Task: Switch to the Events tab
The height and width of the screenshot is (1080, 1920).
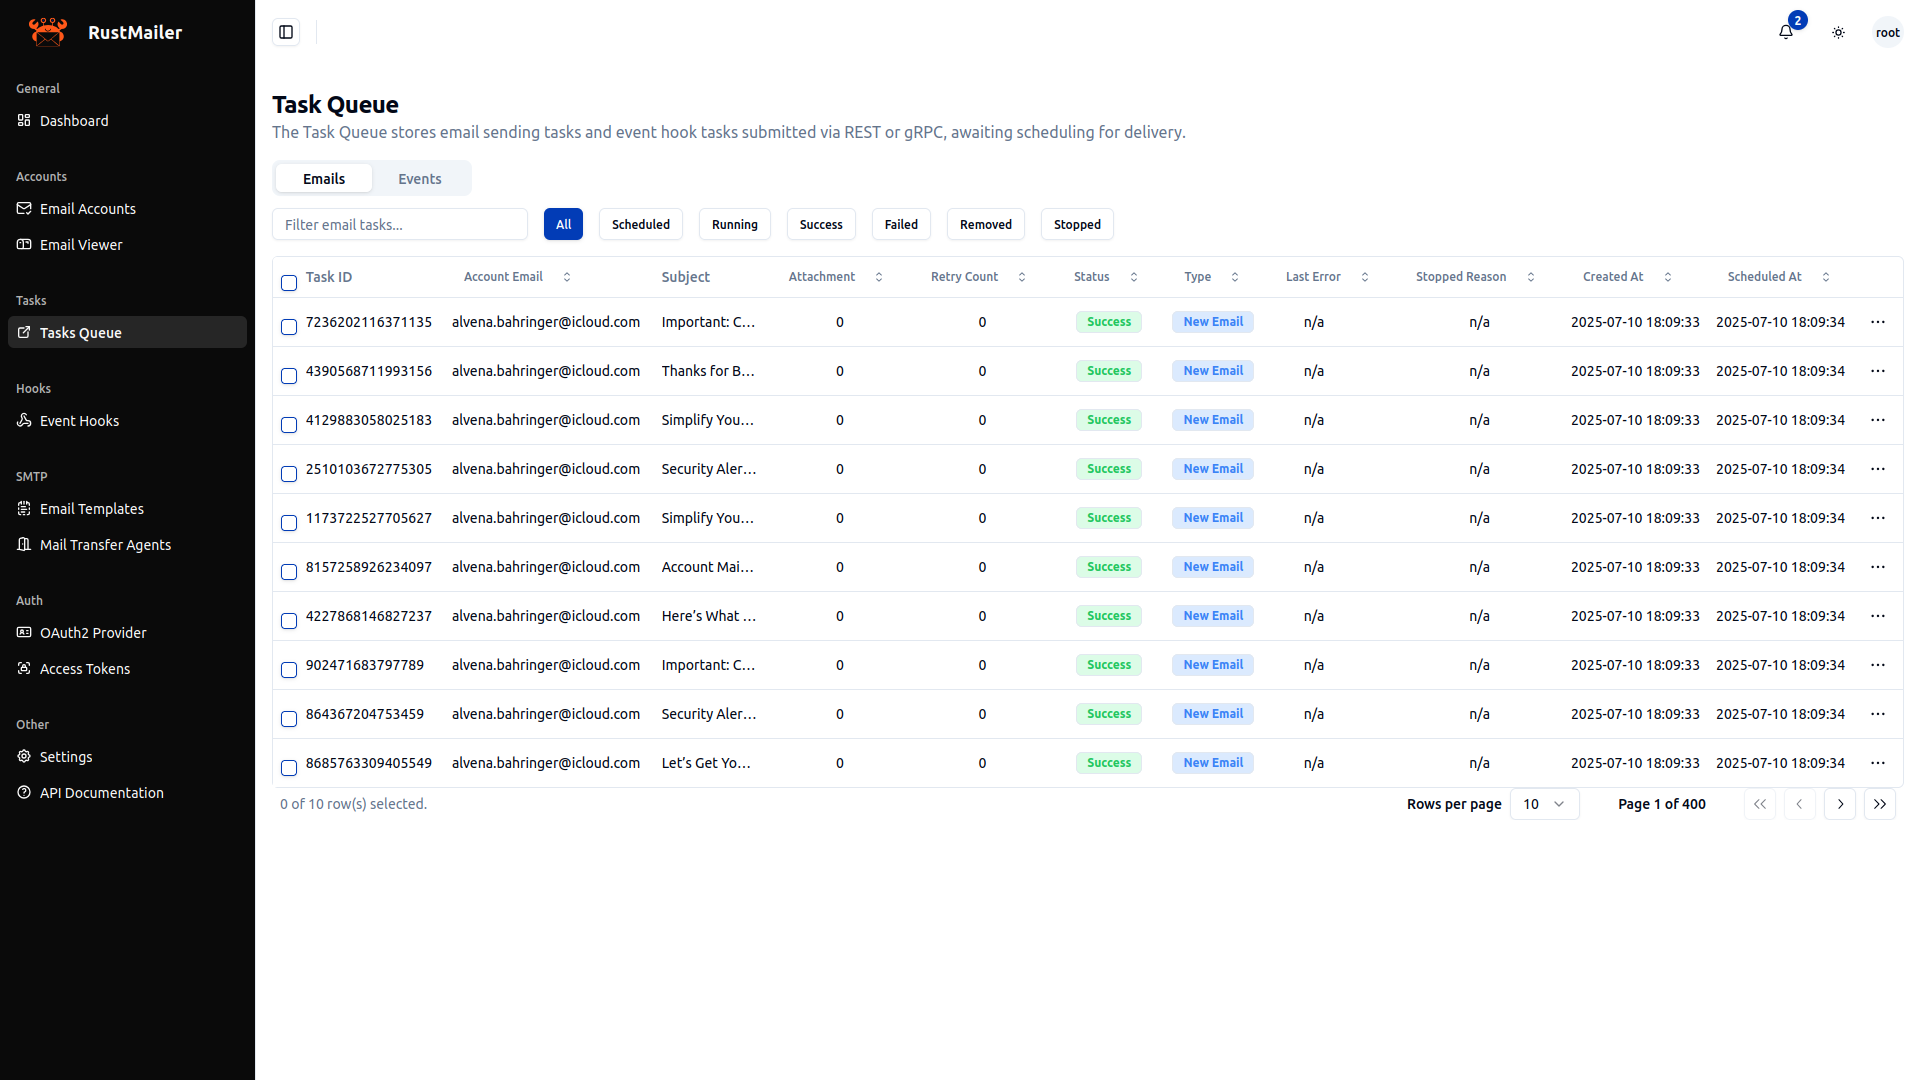Action: tap(419, 179)
